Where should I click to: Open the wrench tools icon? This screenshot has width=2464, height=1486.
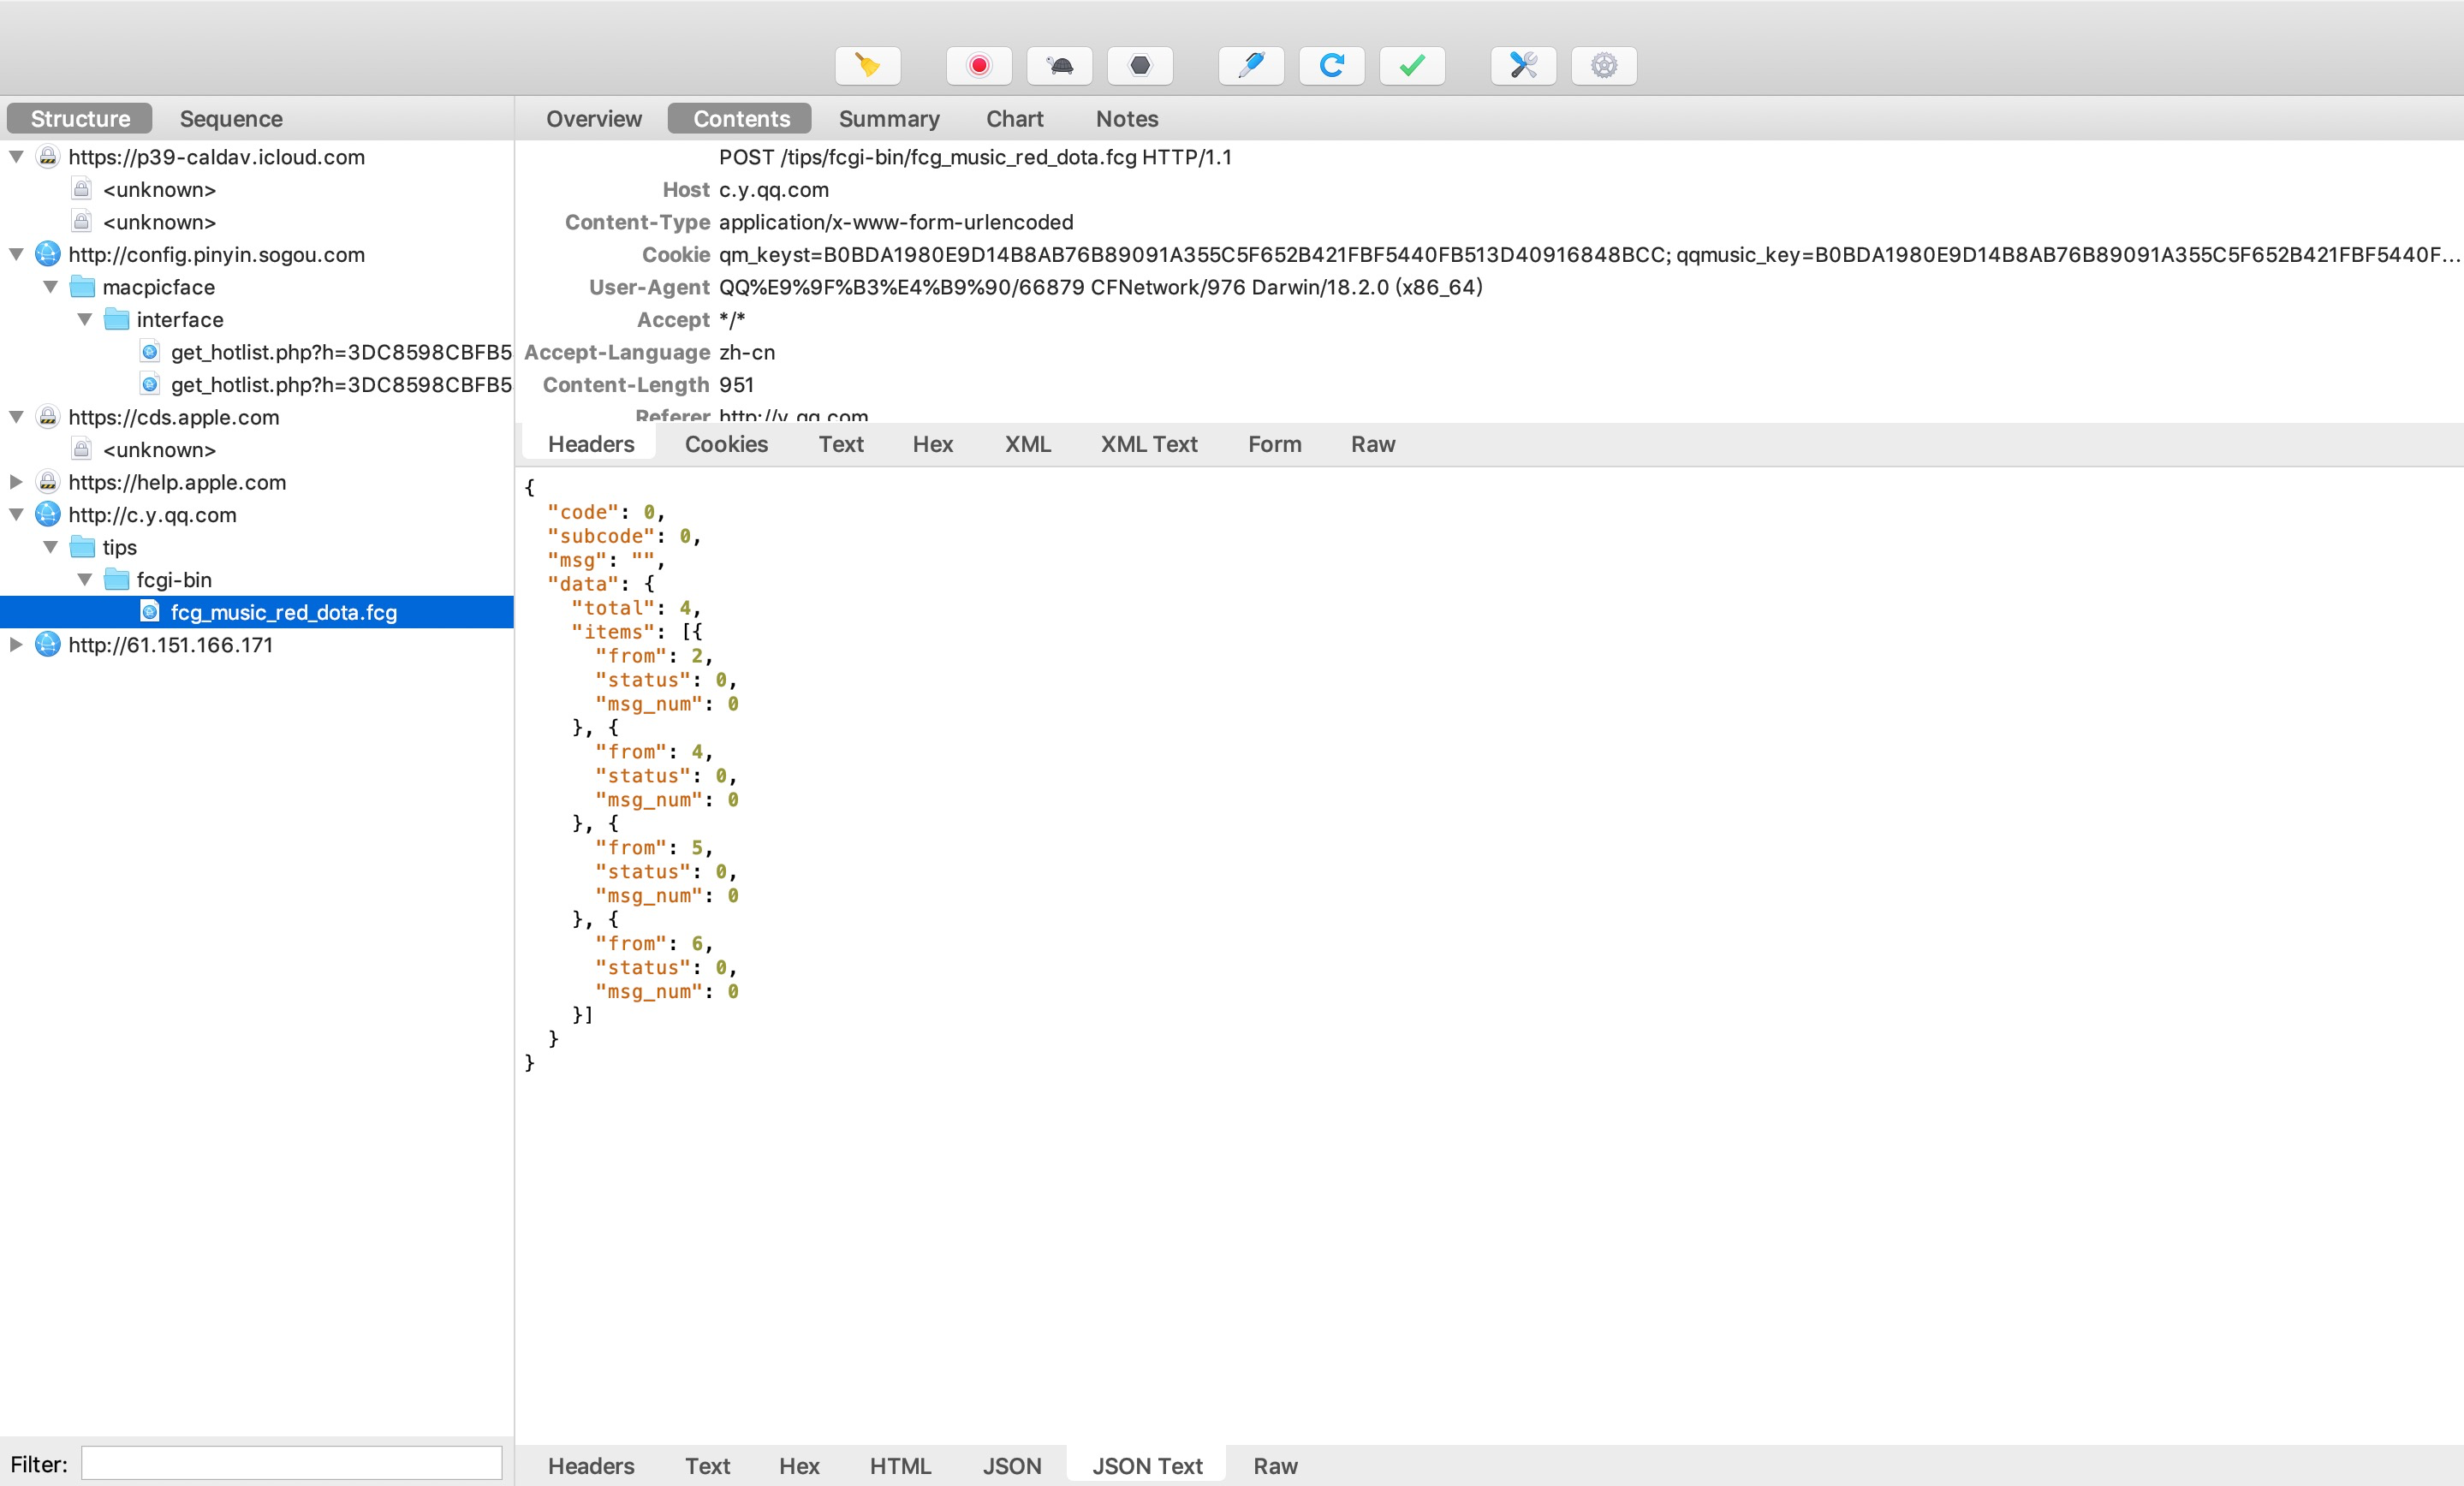pyautogui.click(x=1522, y=66)
